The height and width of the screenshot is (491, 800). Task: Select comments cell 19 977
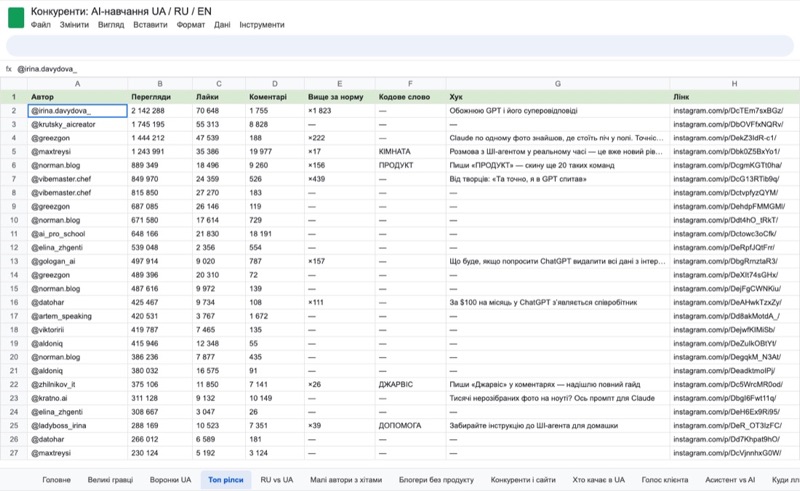(x=275, y=152)
